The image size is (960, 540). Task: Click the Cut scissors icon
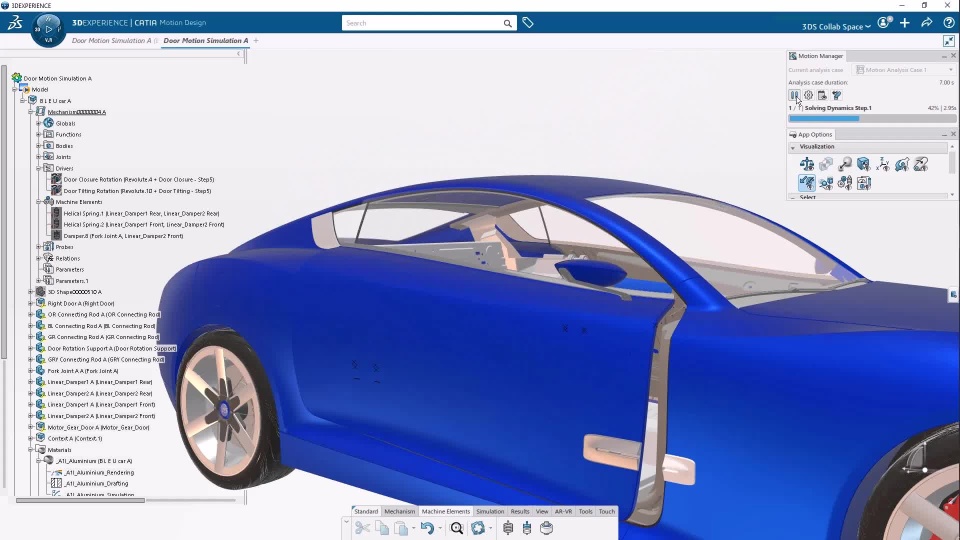point(362,528)
